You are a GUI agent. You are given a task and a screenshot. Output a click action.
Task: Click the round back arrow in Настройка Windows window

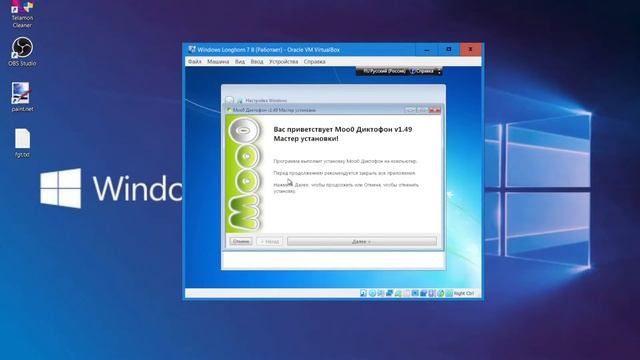pyautogui.click(x=229, y=100)
